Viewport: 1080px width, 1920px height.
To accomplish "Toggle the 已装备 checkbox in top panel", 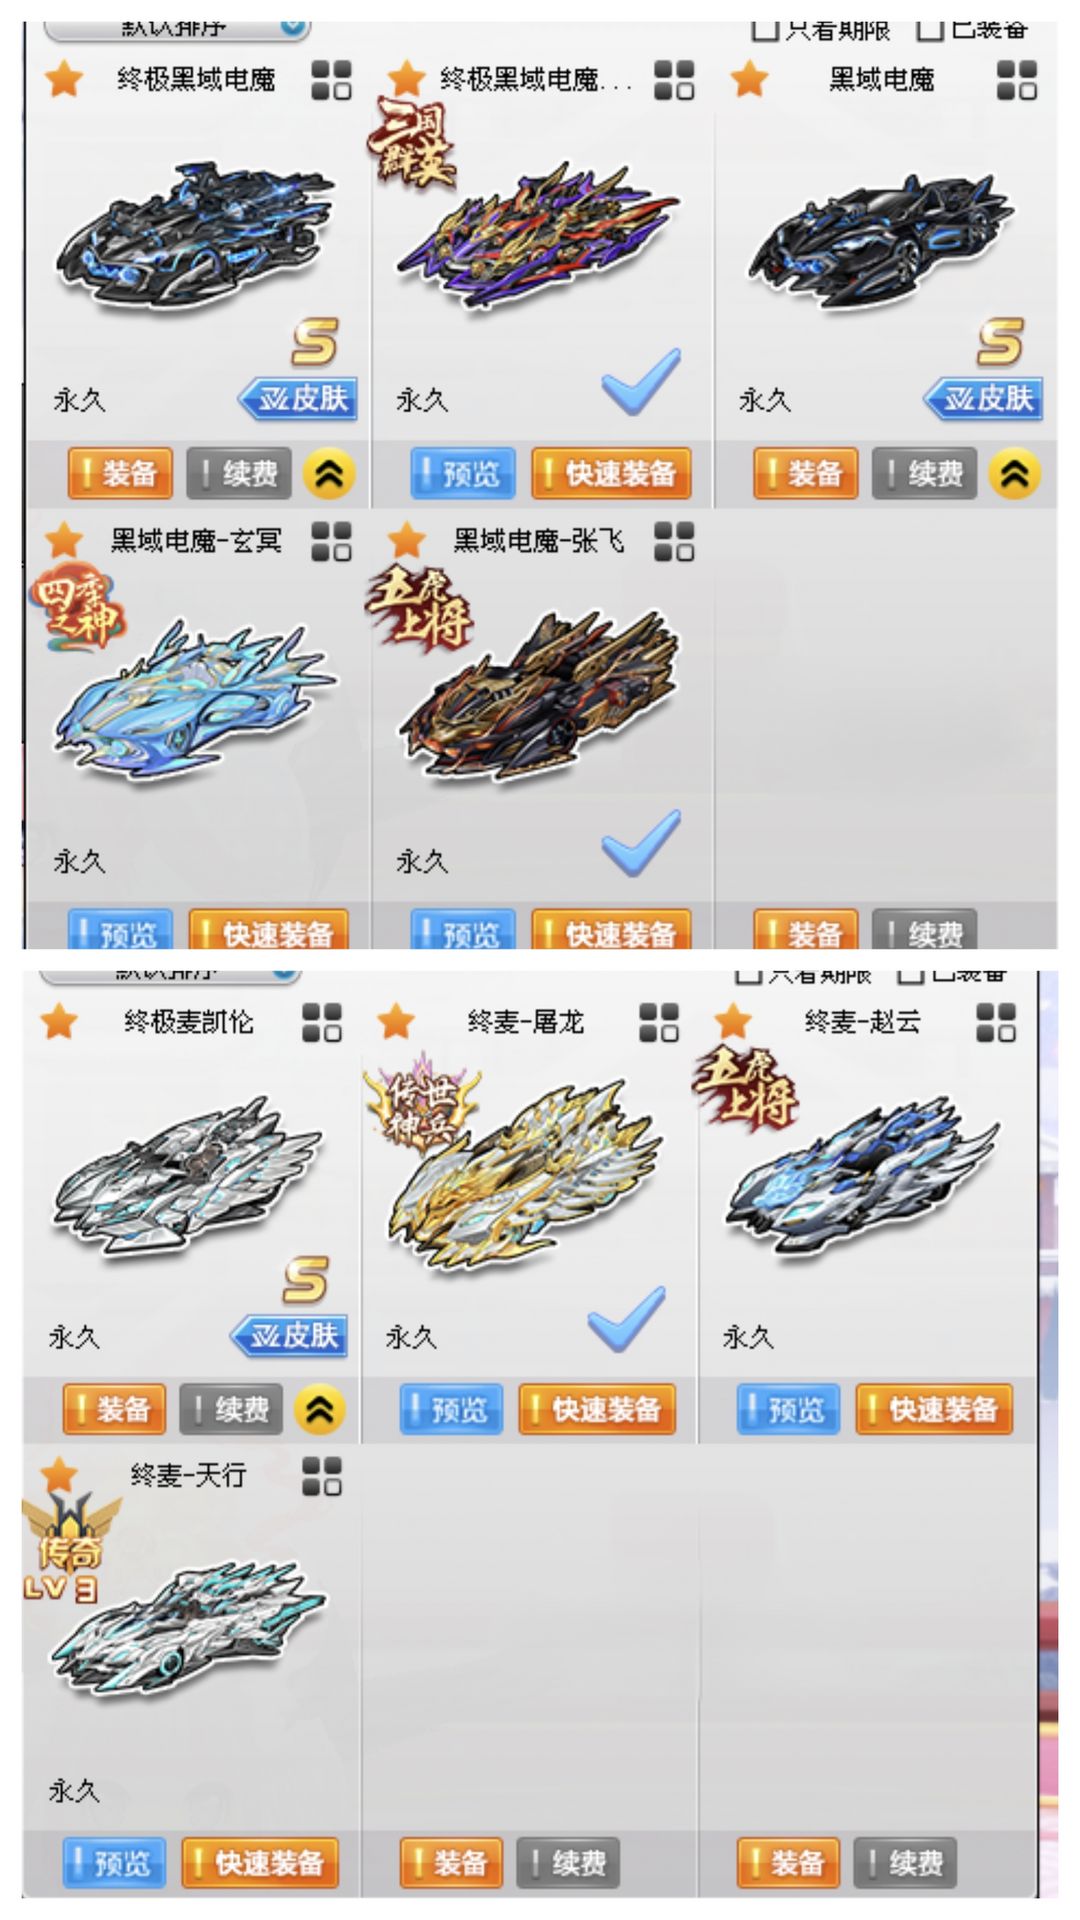I will [972, 30].
